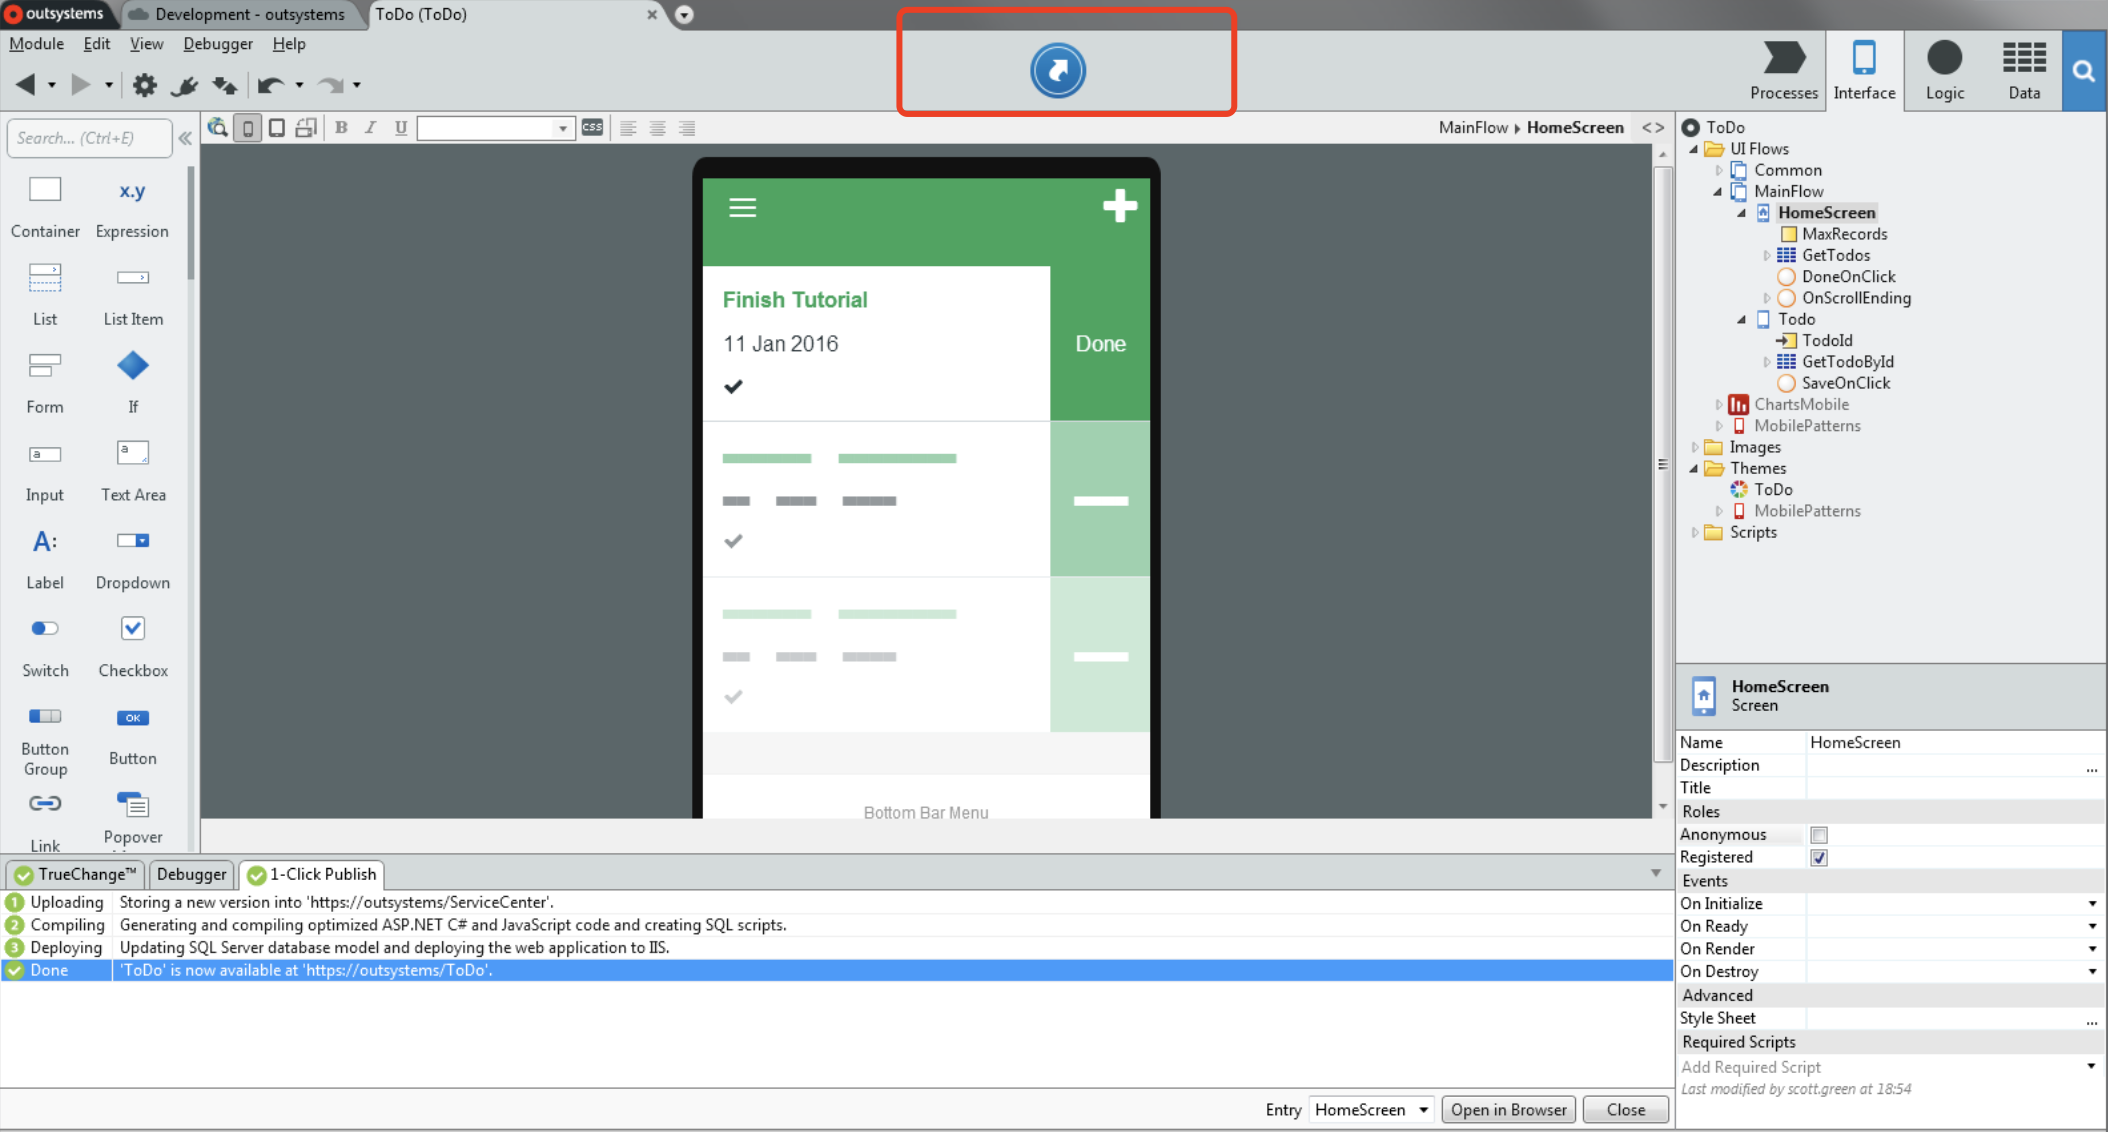
Task: Click the 1-Click Publish circular button
Action: point(1057,70)
